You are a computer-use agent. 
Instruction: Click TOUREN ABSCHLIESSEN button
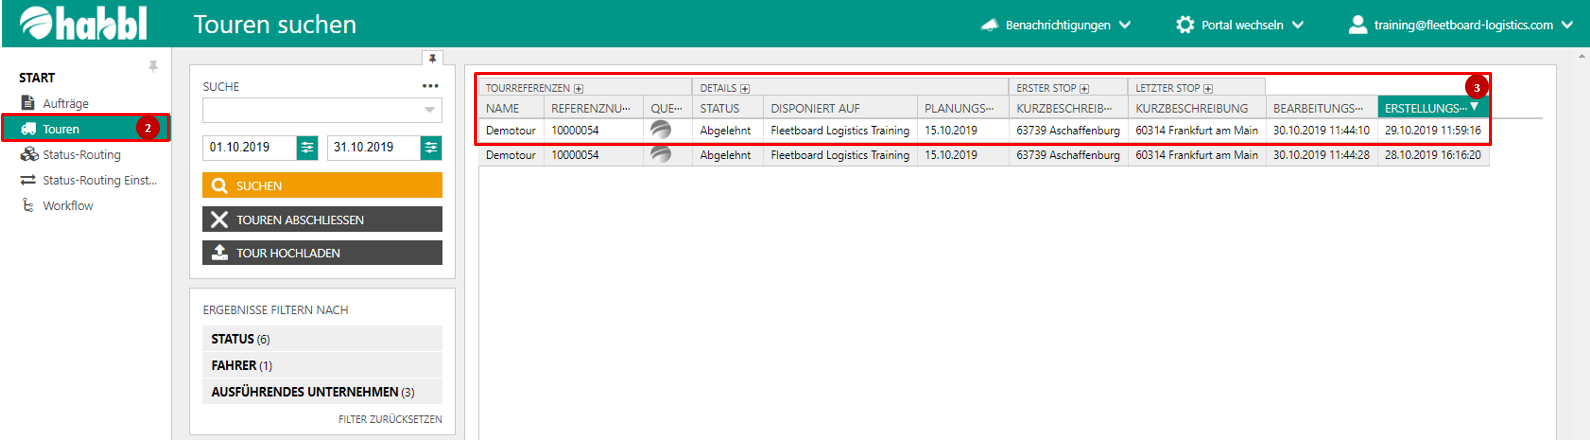[x=322, y=220]
